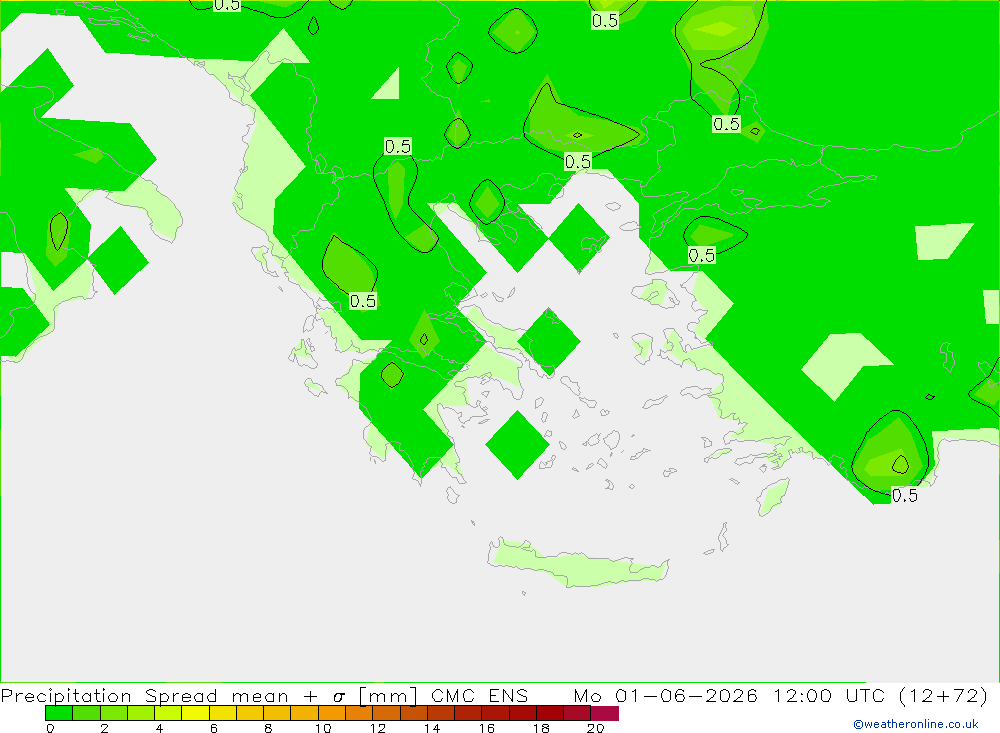Select the yellow legend swatch at value 5

[196, 713]
